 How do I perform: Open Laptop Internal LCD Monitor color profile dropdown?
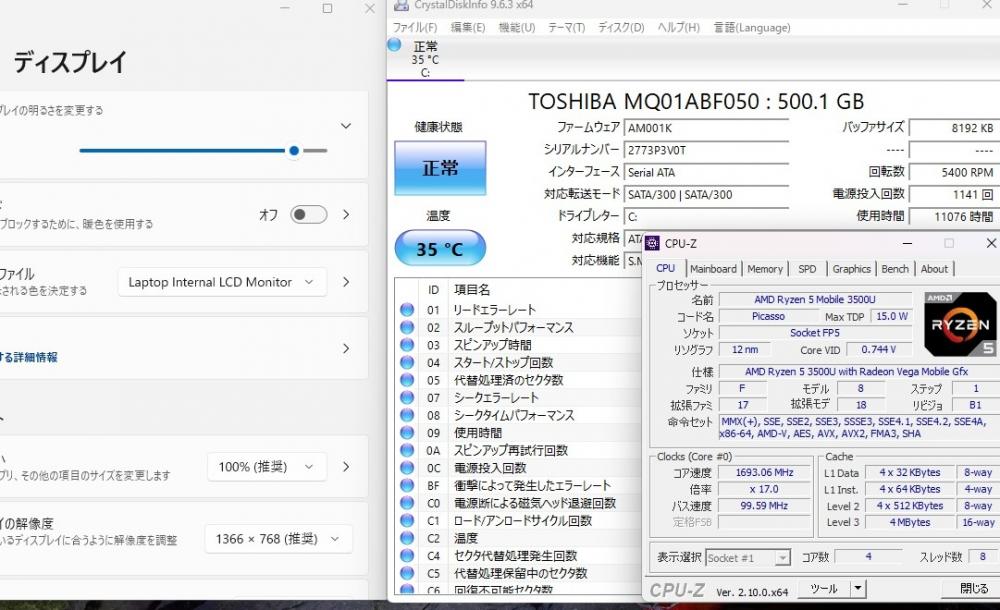(222, 282)
